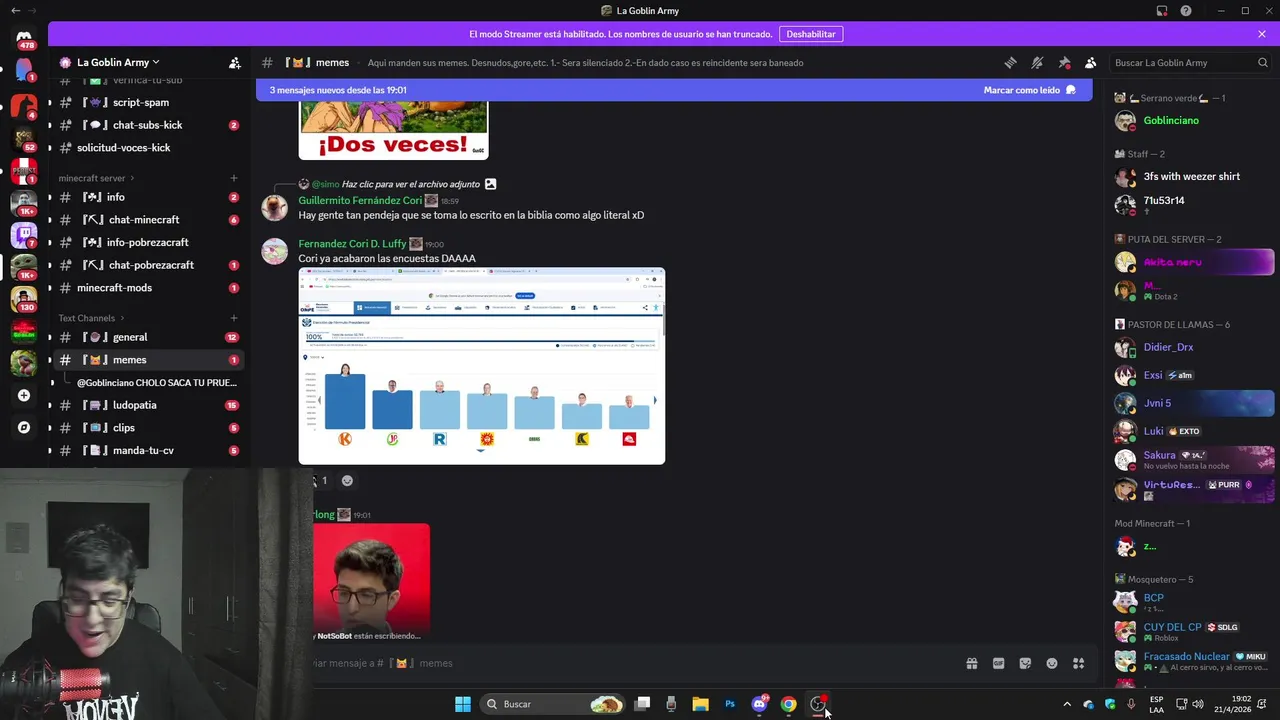The width and height of the screenshot is (1280, 720).
Task: Open the Windows Start menu
Action: pos(463,704)
